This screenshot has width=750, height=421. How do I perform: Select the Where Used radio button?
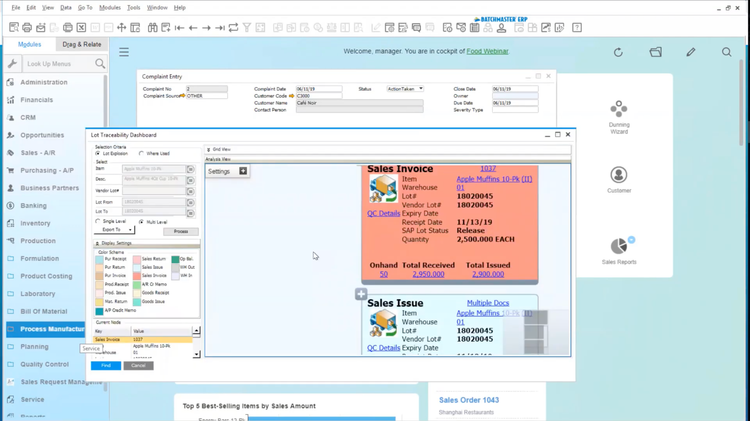click(141, 154)
